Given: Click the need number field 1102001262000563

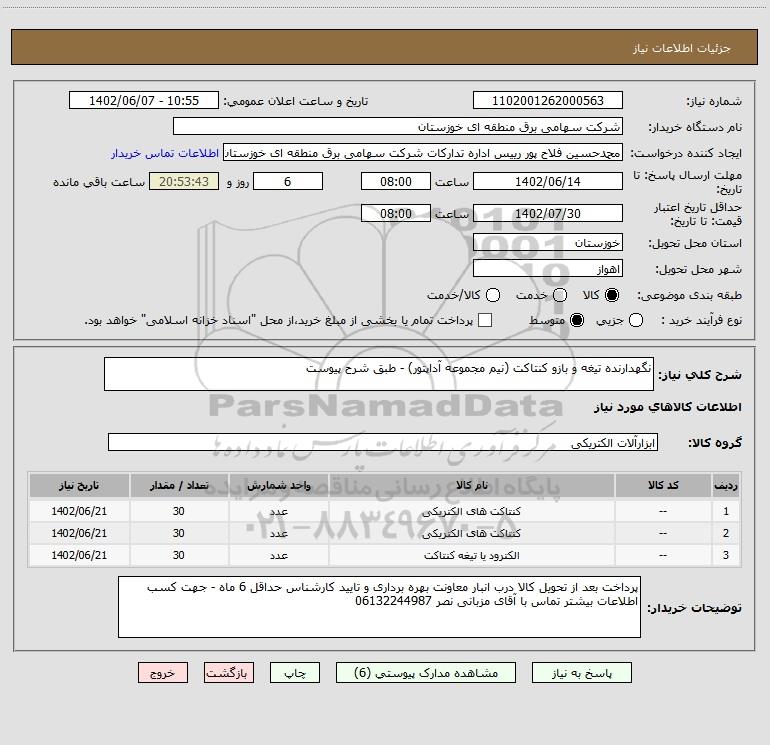Looking at the screenshot, I should point(547,101).
